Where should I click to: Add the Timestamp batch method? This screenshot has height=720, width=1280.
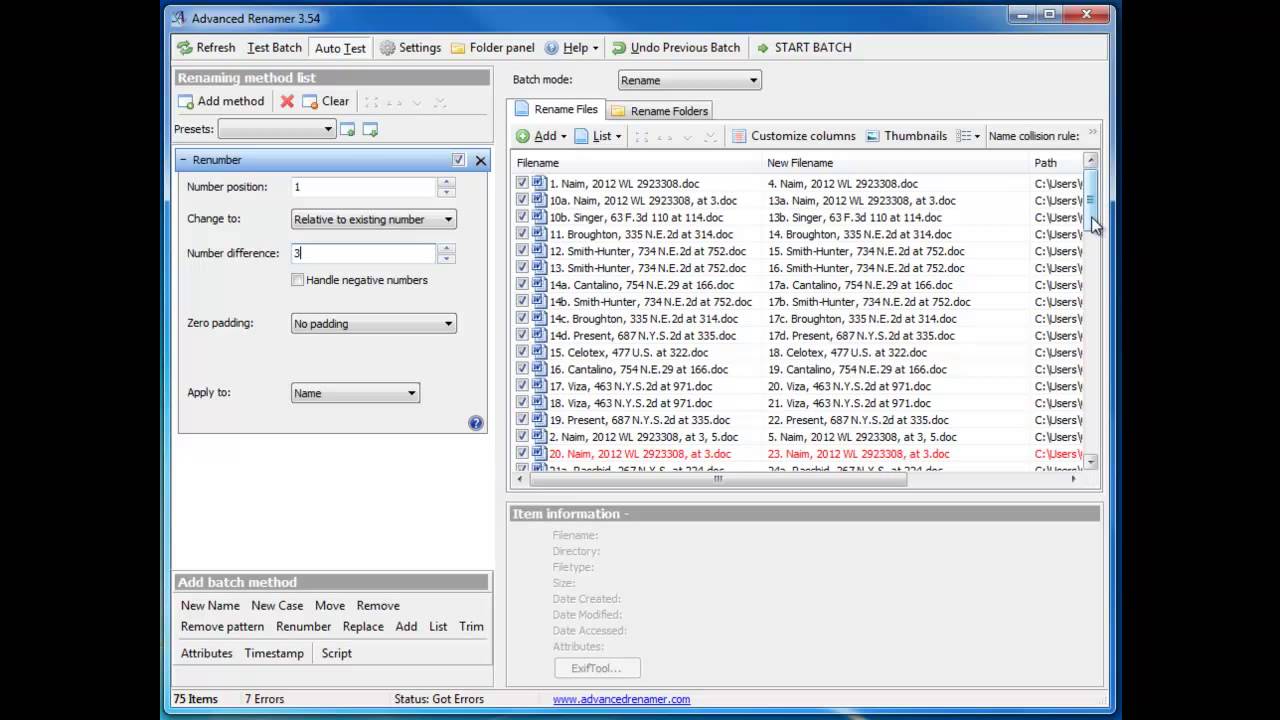pos(274,653)
